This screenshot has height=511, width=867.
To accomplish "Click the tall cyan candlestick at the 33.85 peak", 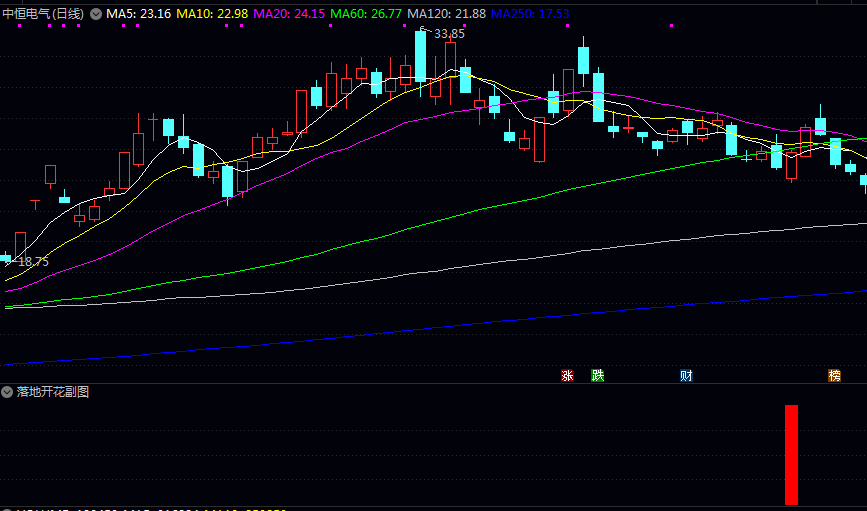I will click(421, 56).
